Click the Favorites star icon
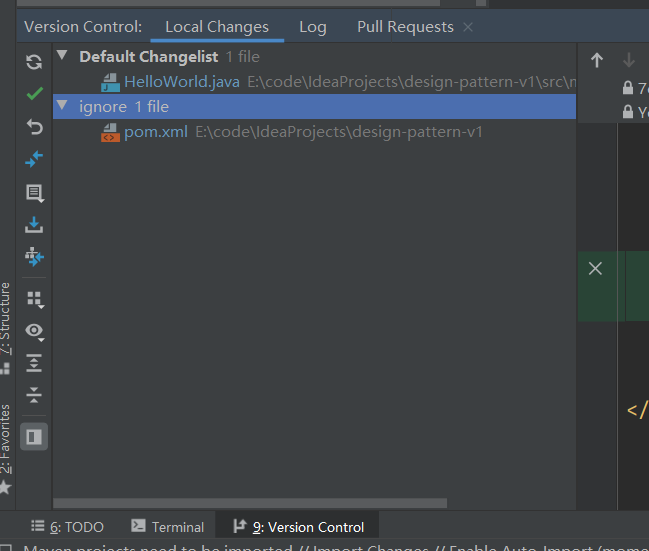This screenshot has width=649, height=551. 5,487
